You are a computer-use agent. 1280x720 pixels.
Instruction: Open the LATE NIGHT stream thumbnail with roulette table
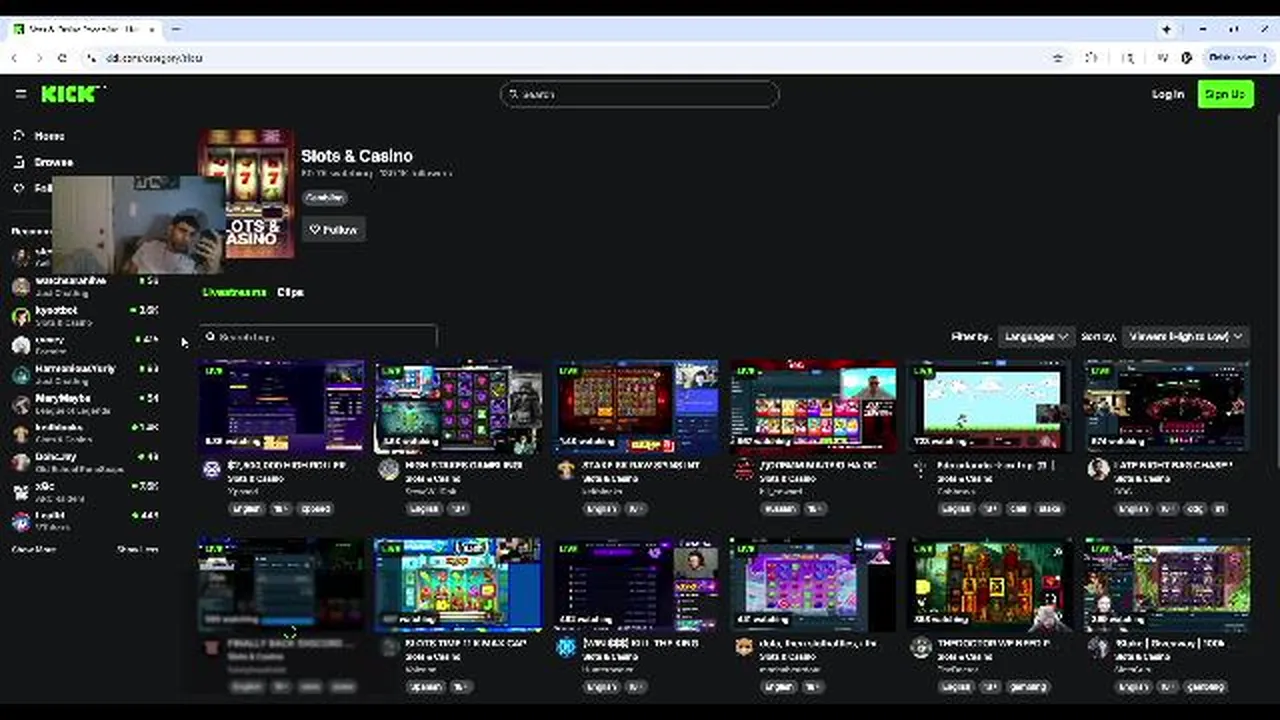[x=1167, y=407]
